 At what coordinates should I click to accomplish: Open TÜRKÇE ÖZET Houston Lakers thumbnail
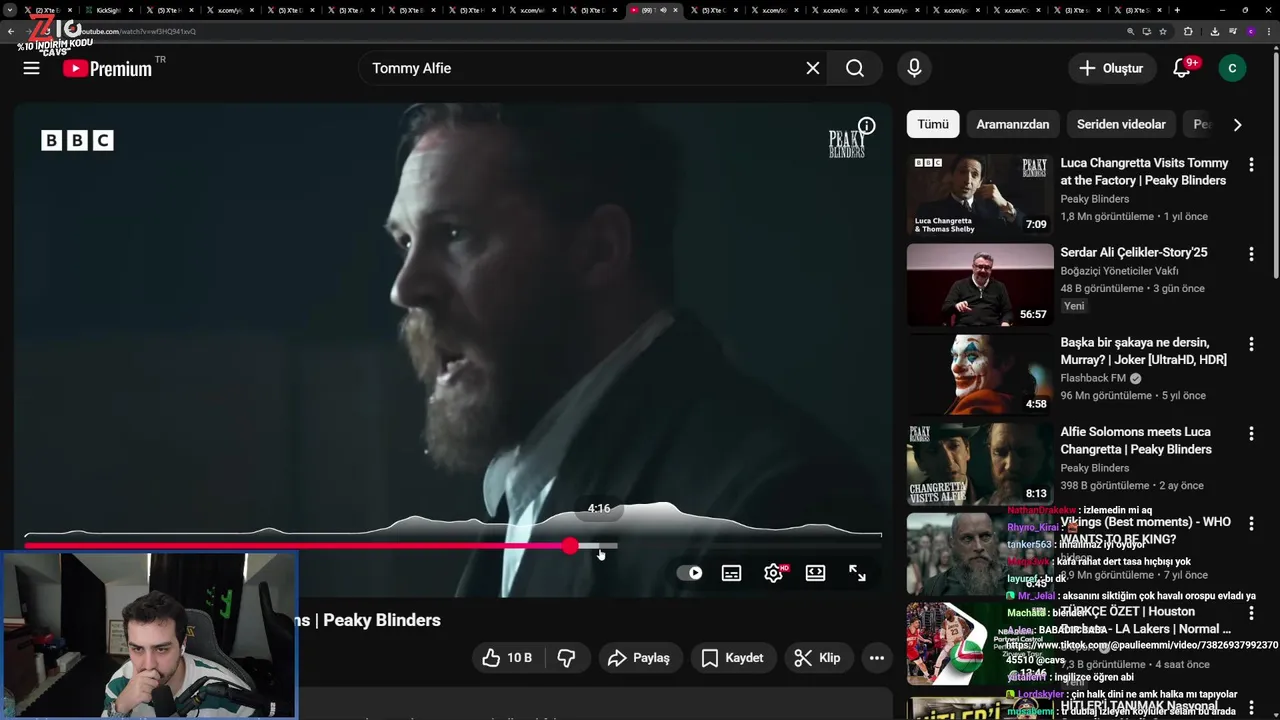point(980,643)
